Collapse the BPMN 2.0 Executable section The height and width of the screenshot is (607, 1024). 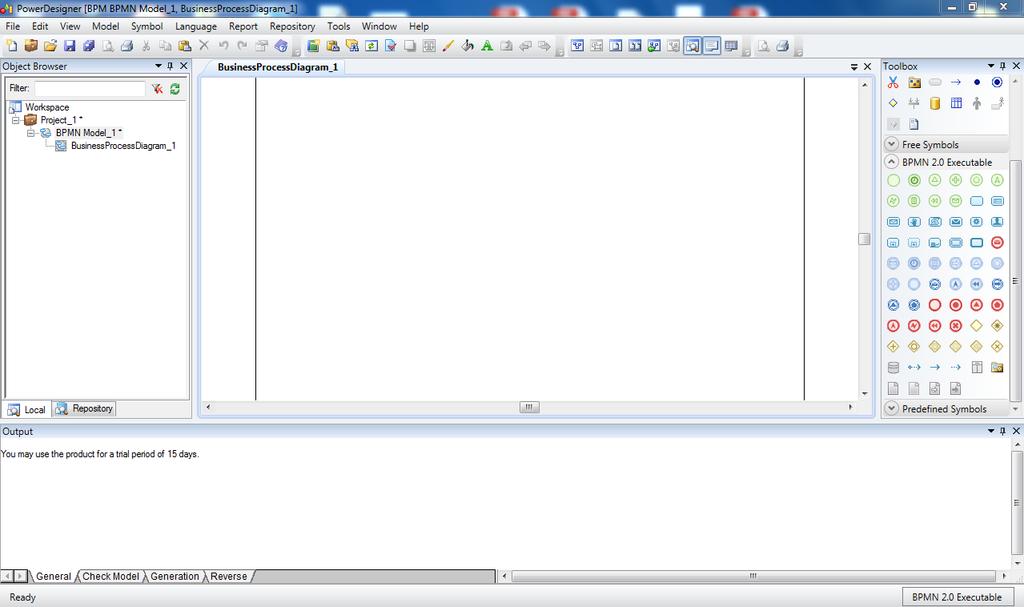pyautogui.click(x=891, y=161)
